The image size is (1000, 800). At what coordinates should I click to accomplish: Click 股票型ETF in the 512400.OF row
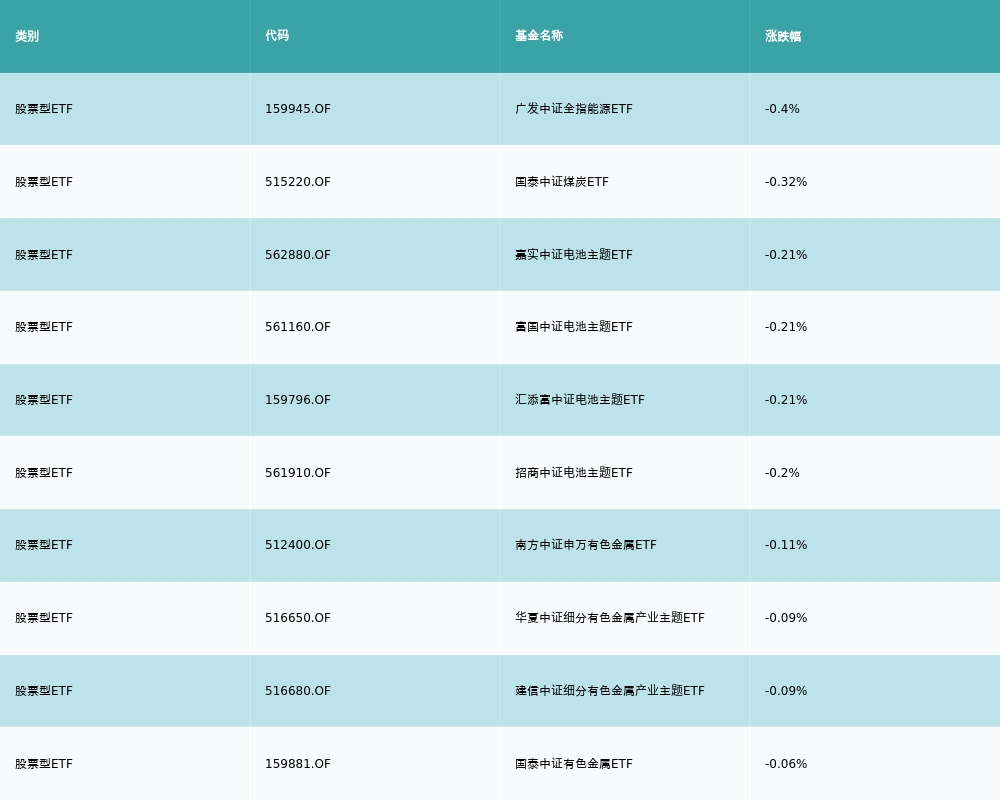pos(44,545)
